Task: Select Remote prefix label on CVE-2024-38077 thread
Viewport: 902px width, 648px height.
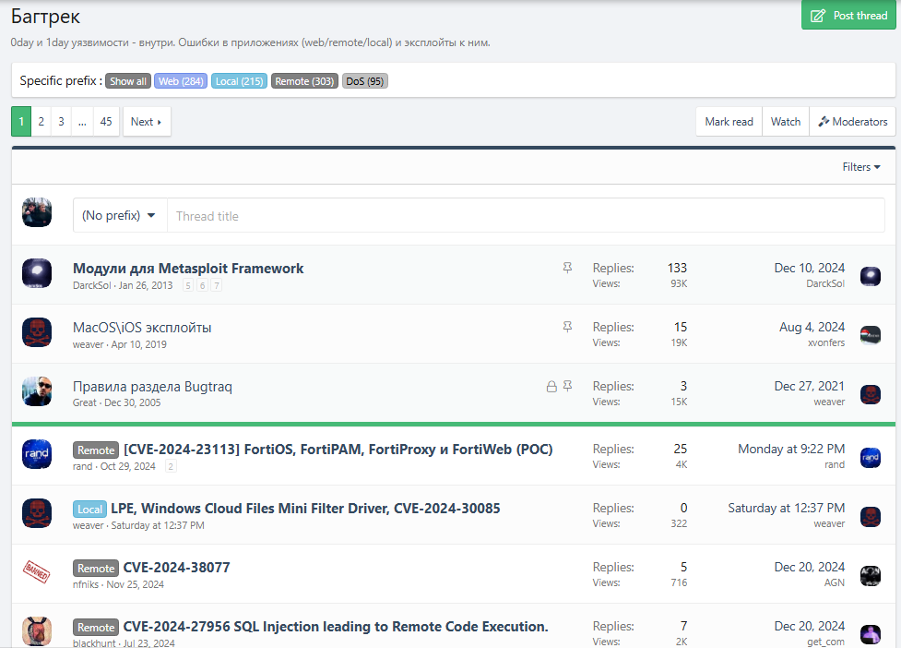Action: click(x=96, y=568)
